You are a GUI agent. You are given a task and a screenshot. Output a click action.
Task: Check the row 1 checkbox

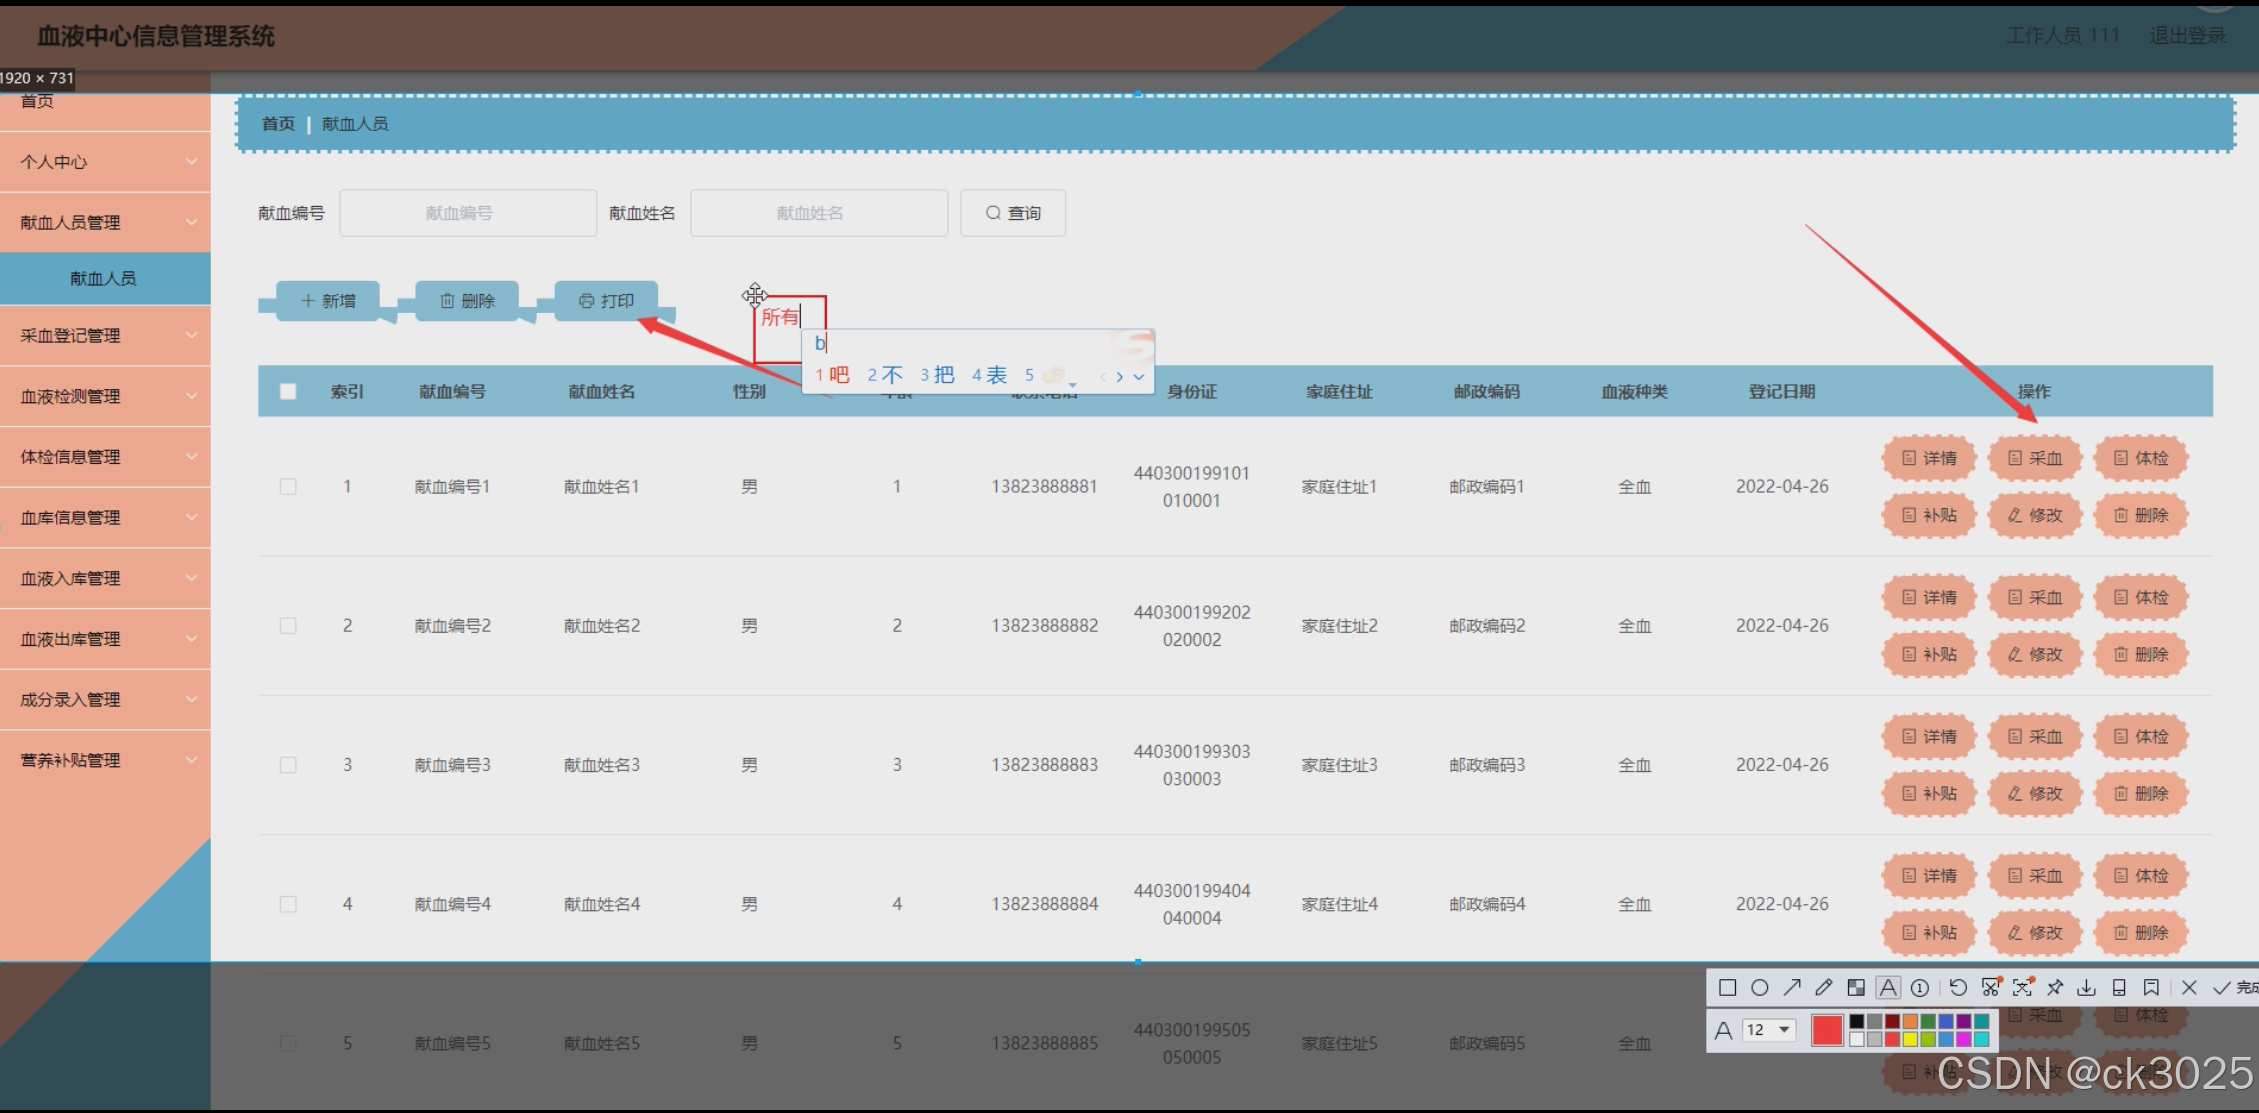tap(288, 487)
